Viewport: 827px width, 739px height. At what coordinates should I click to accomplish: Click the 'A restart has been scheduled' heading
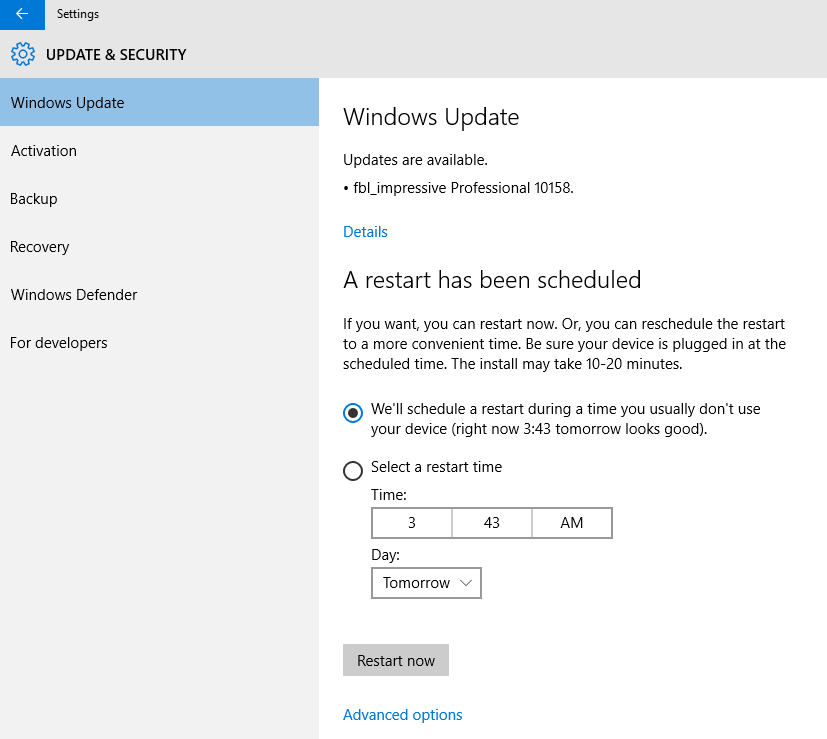(492, 280)
